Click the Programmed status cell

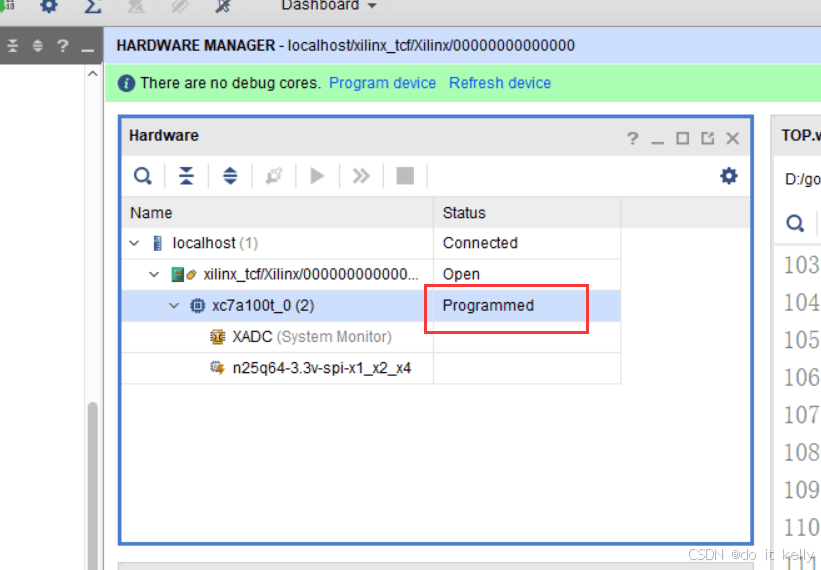(527, 306)
